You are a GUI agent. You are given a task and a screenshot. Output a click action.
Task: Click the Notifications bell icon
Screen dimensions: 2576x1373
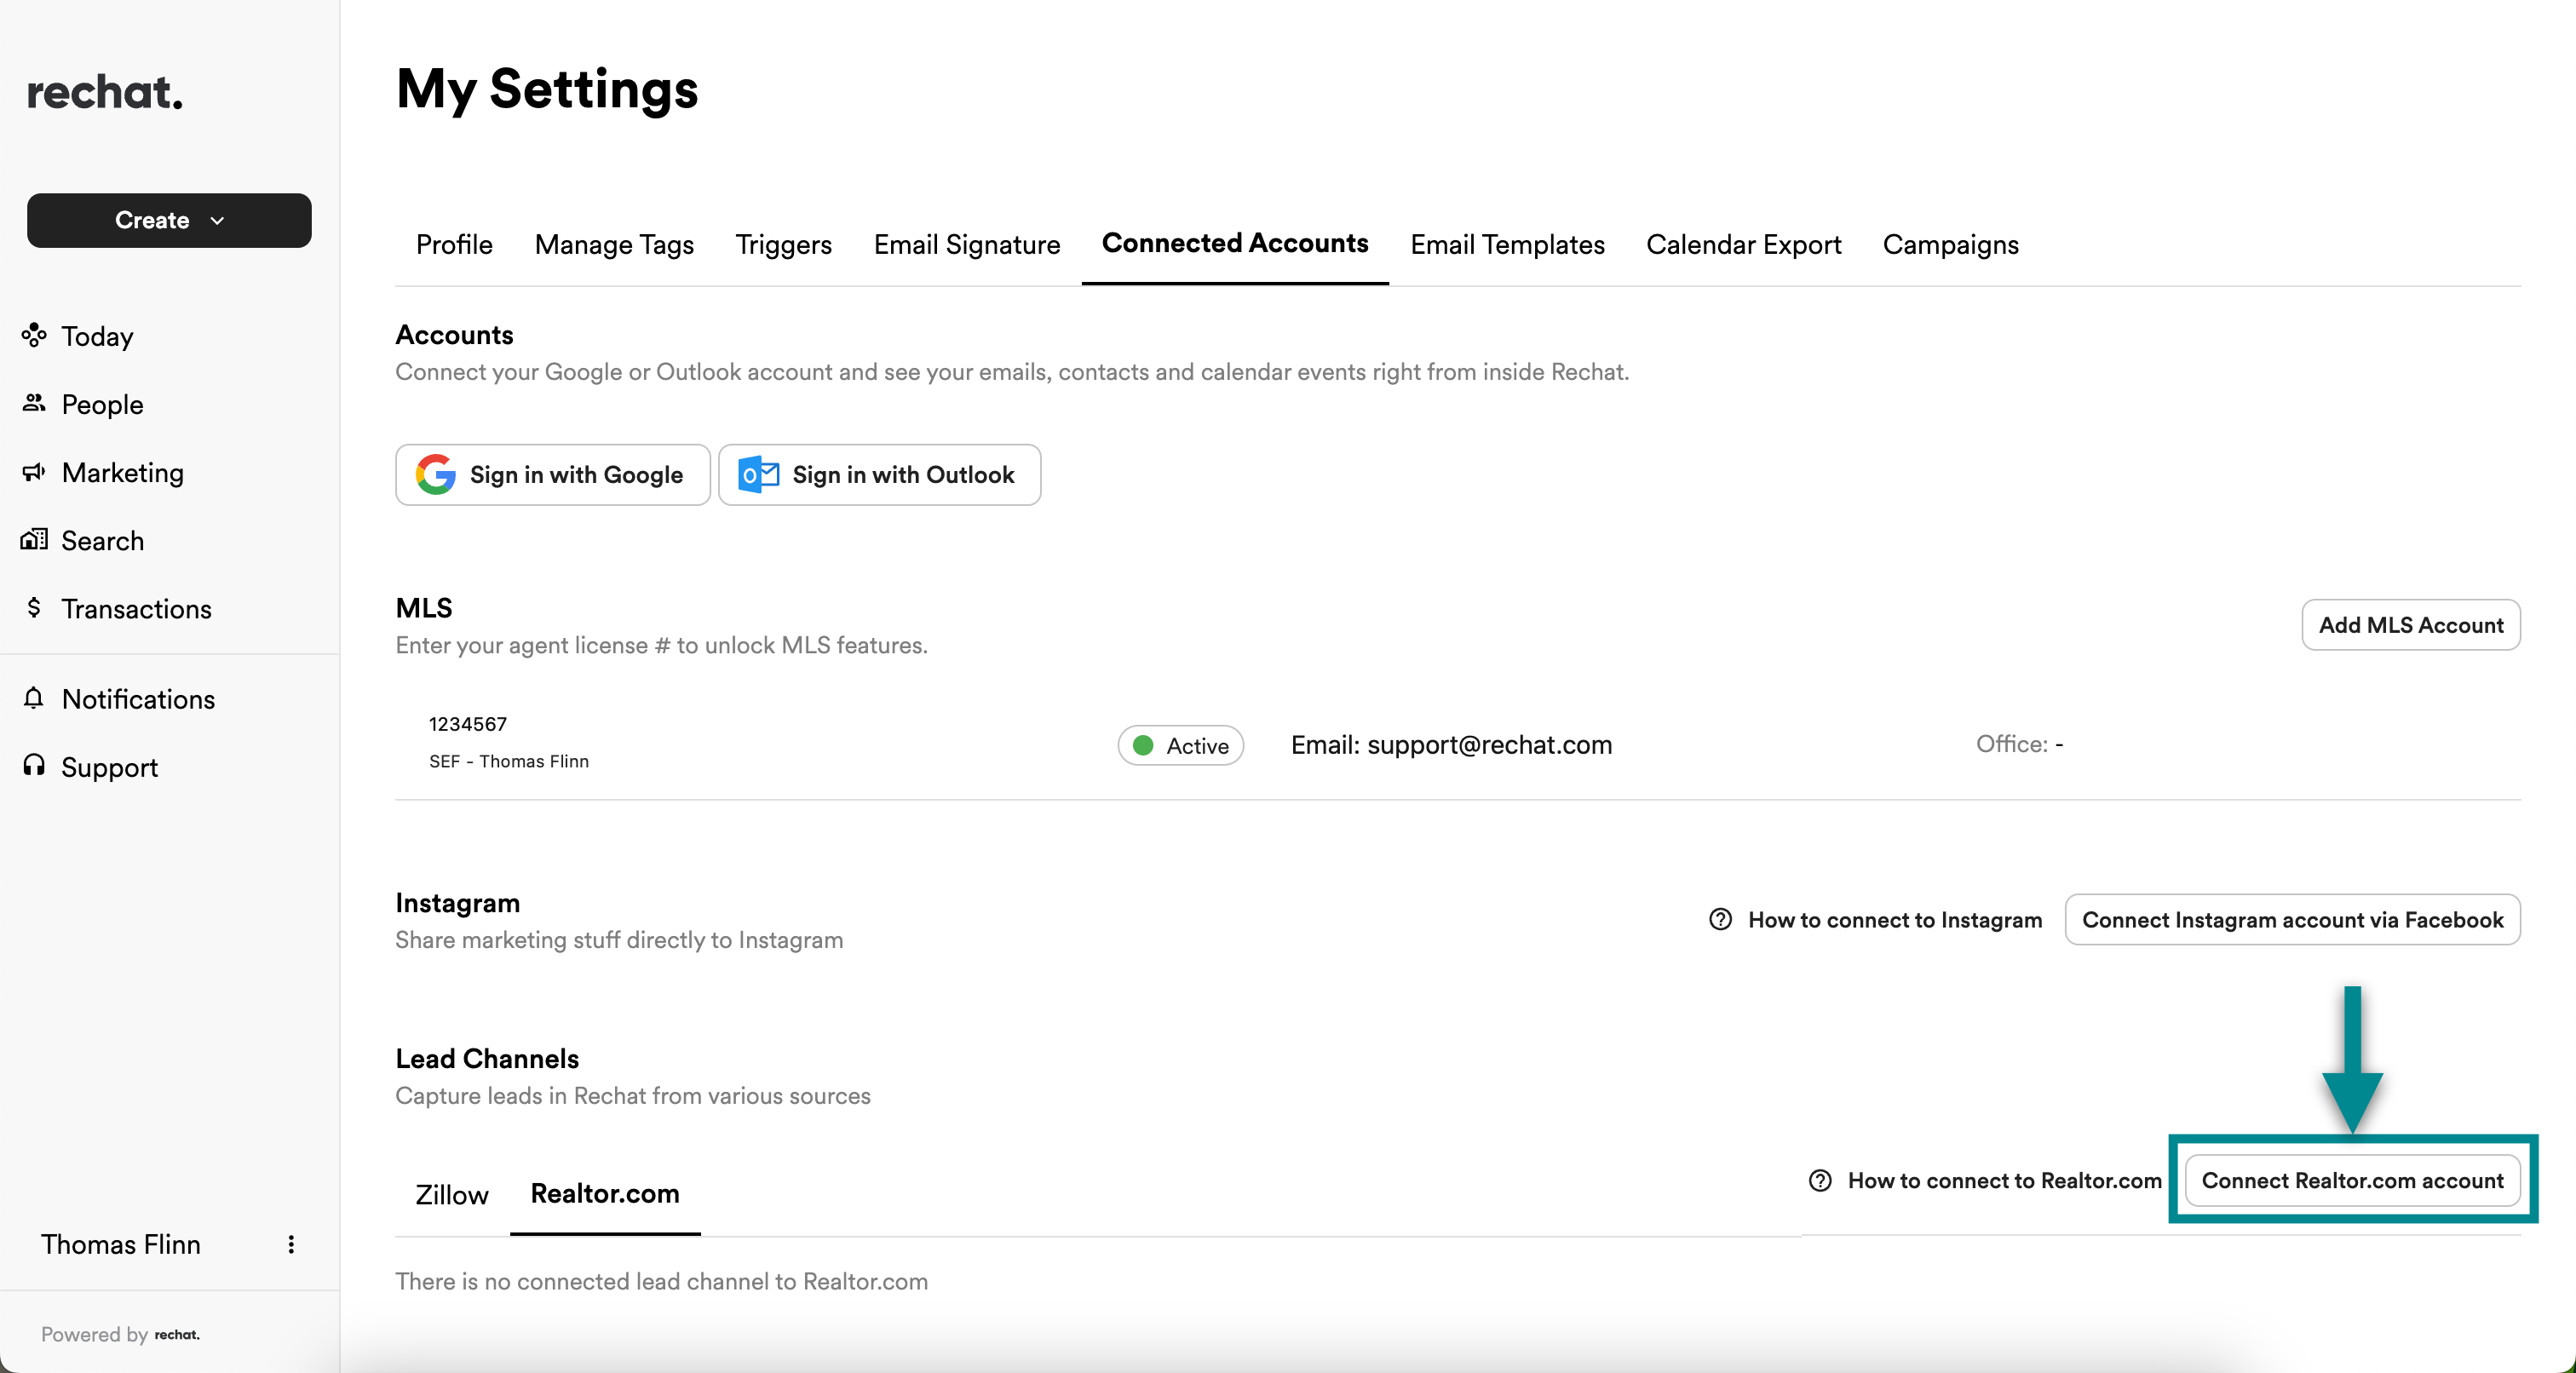click(x=34, y=698)
